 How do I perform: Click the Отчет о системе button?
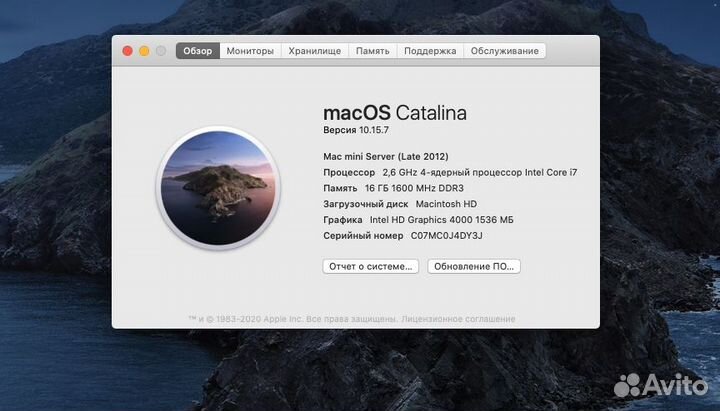coord(371,266)
